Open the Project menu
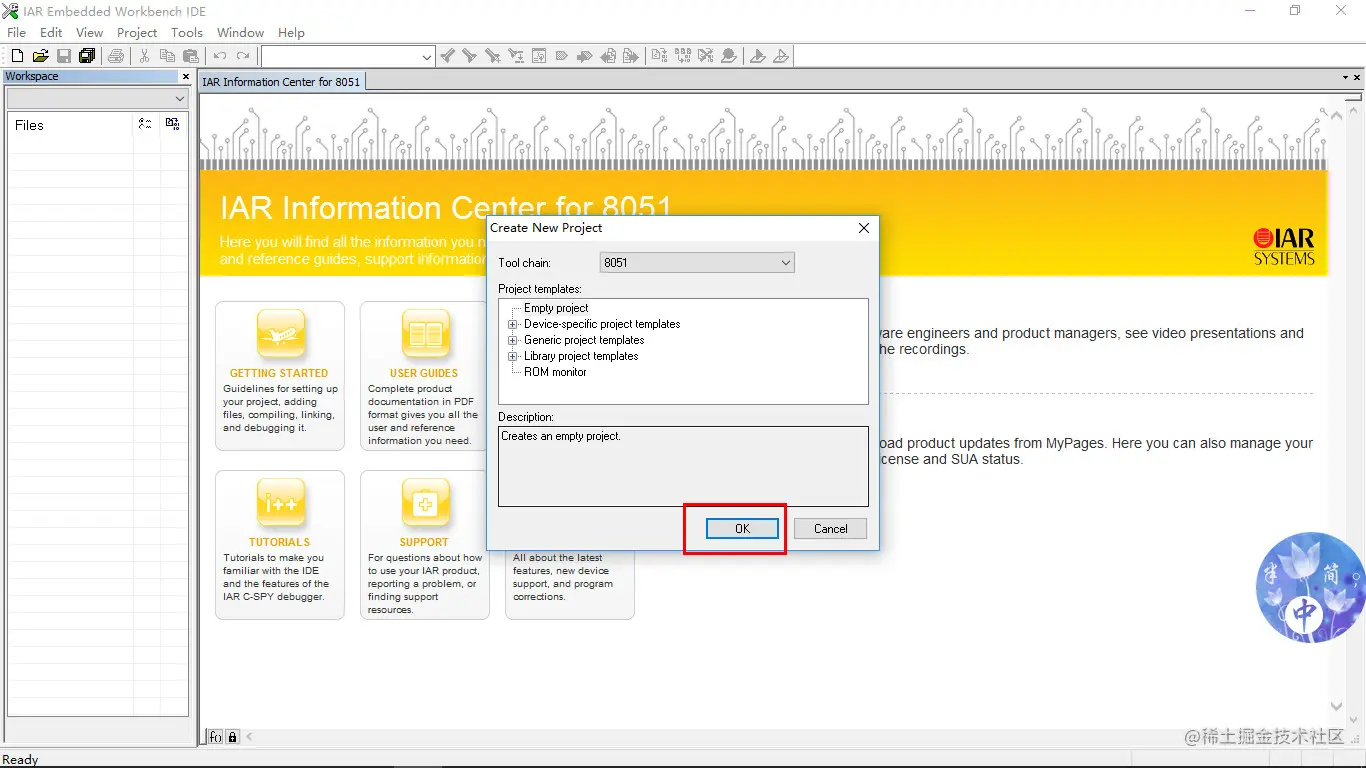Screen dimensions: 1366x768 137,32
